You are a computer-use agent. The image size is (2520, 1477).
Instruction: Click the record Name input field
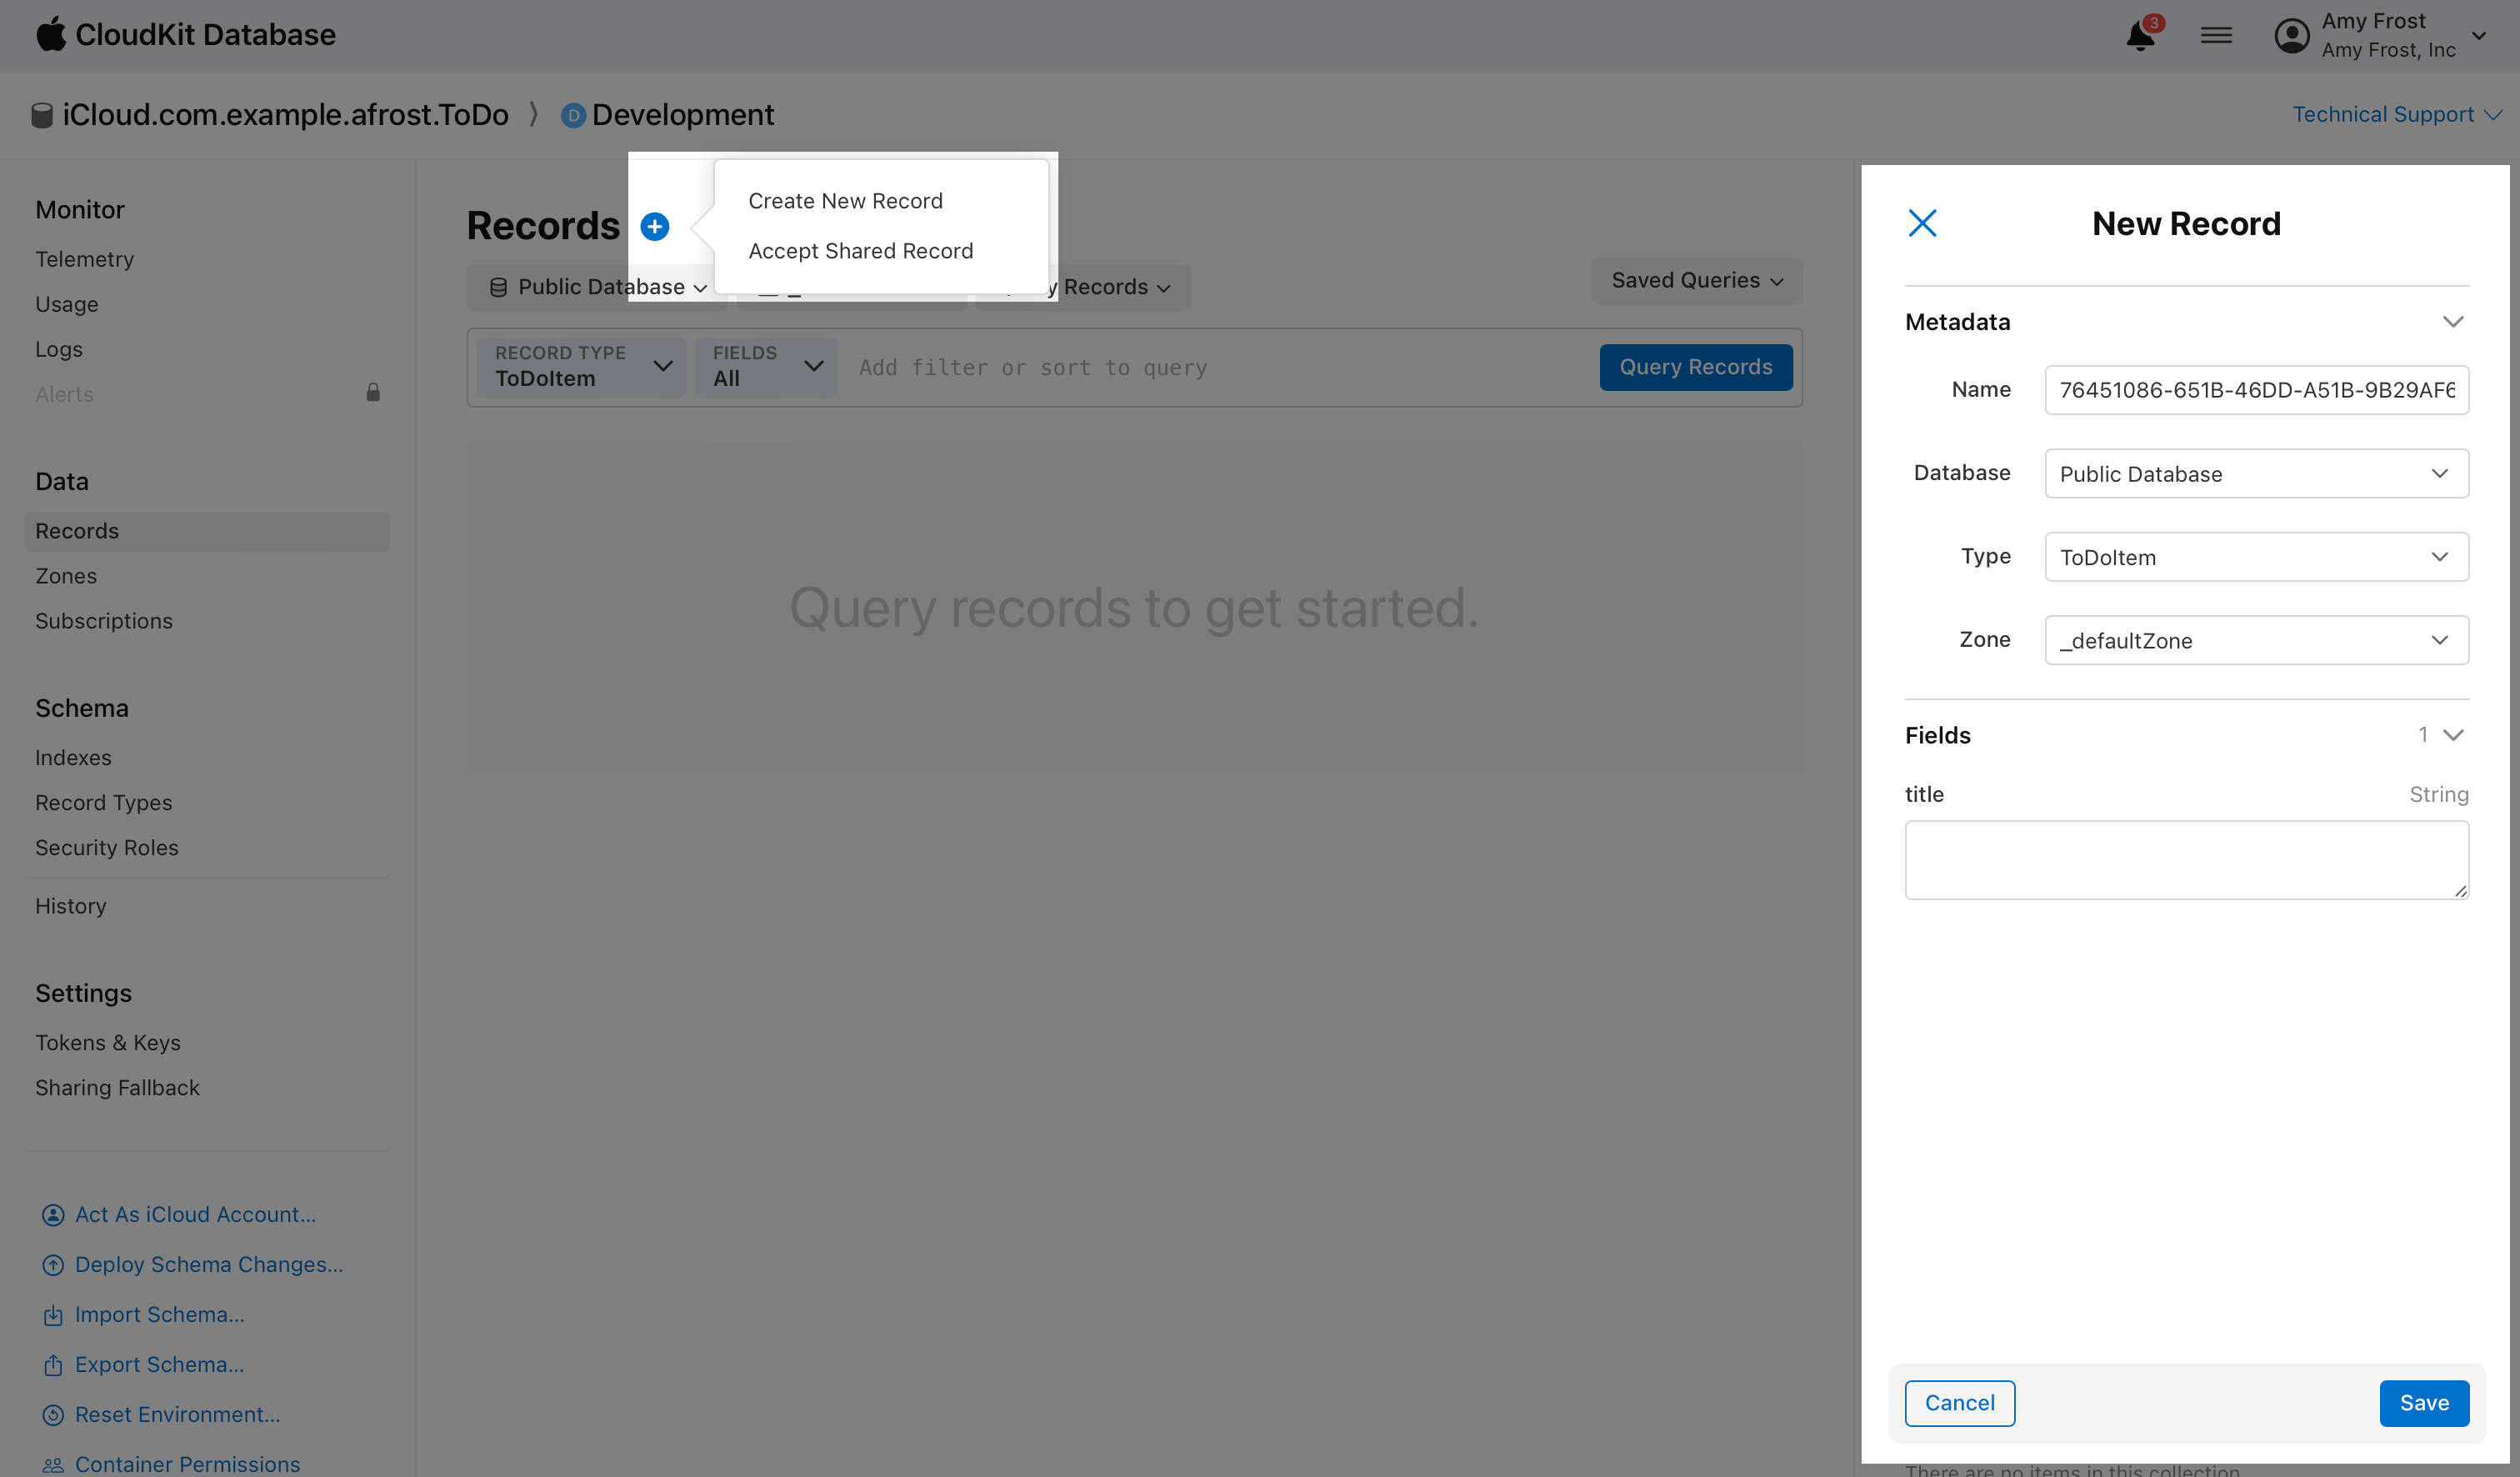coord(2256,390)
